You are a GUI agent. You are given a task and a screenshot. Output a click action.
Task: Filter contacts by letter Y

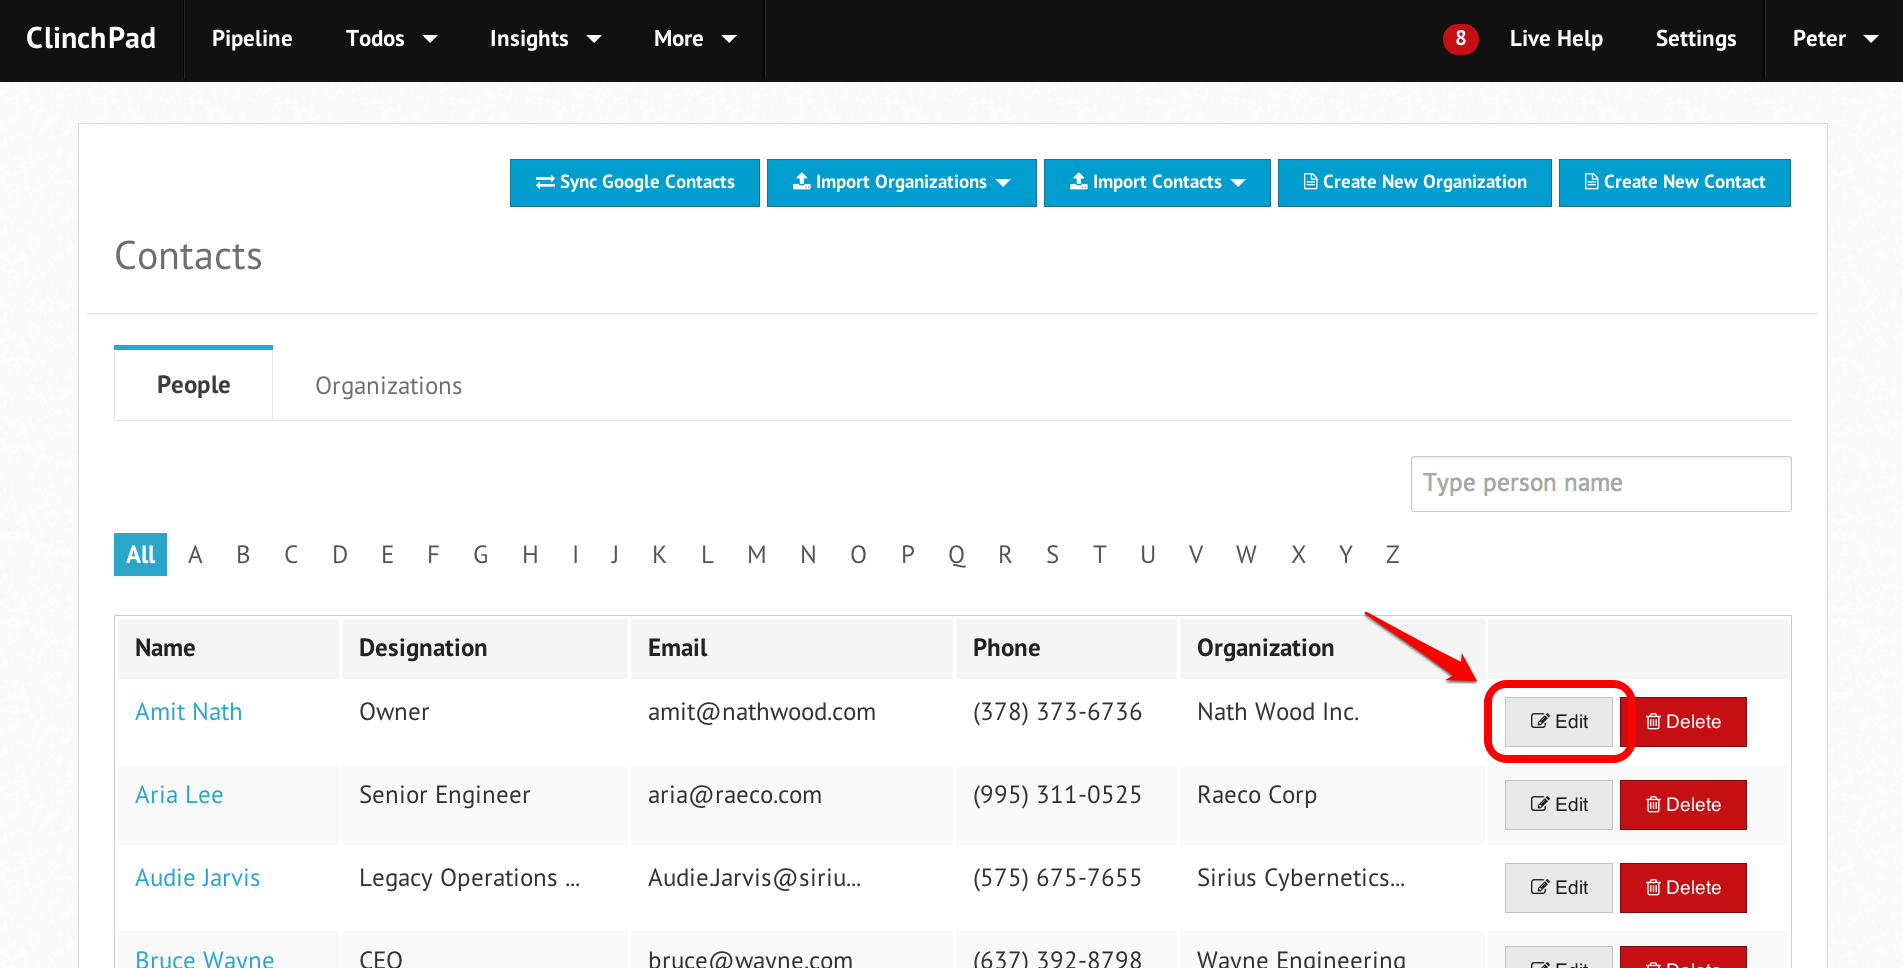[x=1346, y=555]
